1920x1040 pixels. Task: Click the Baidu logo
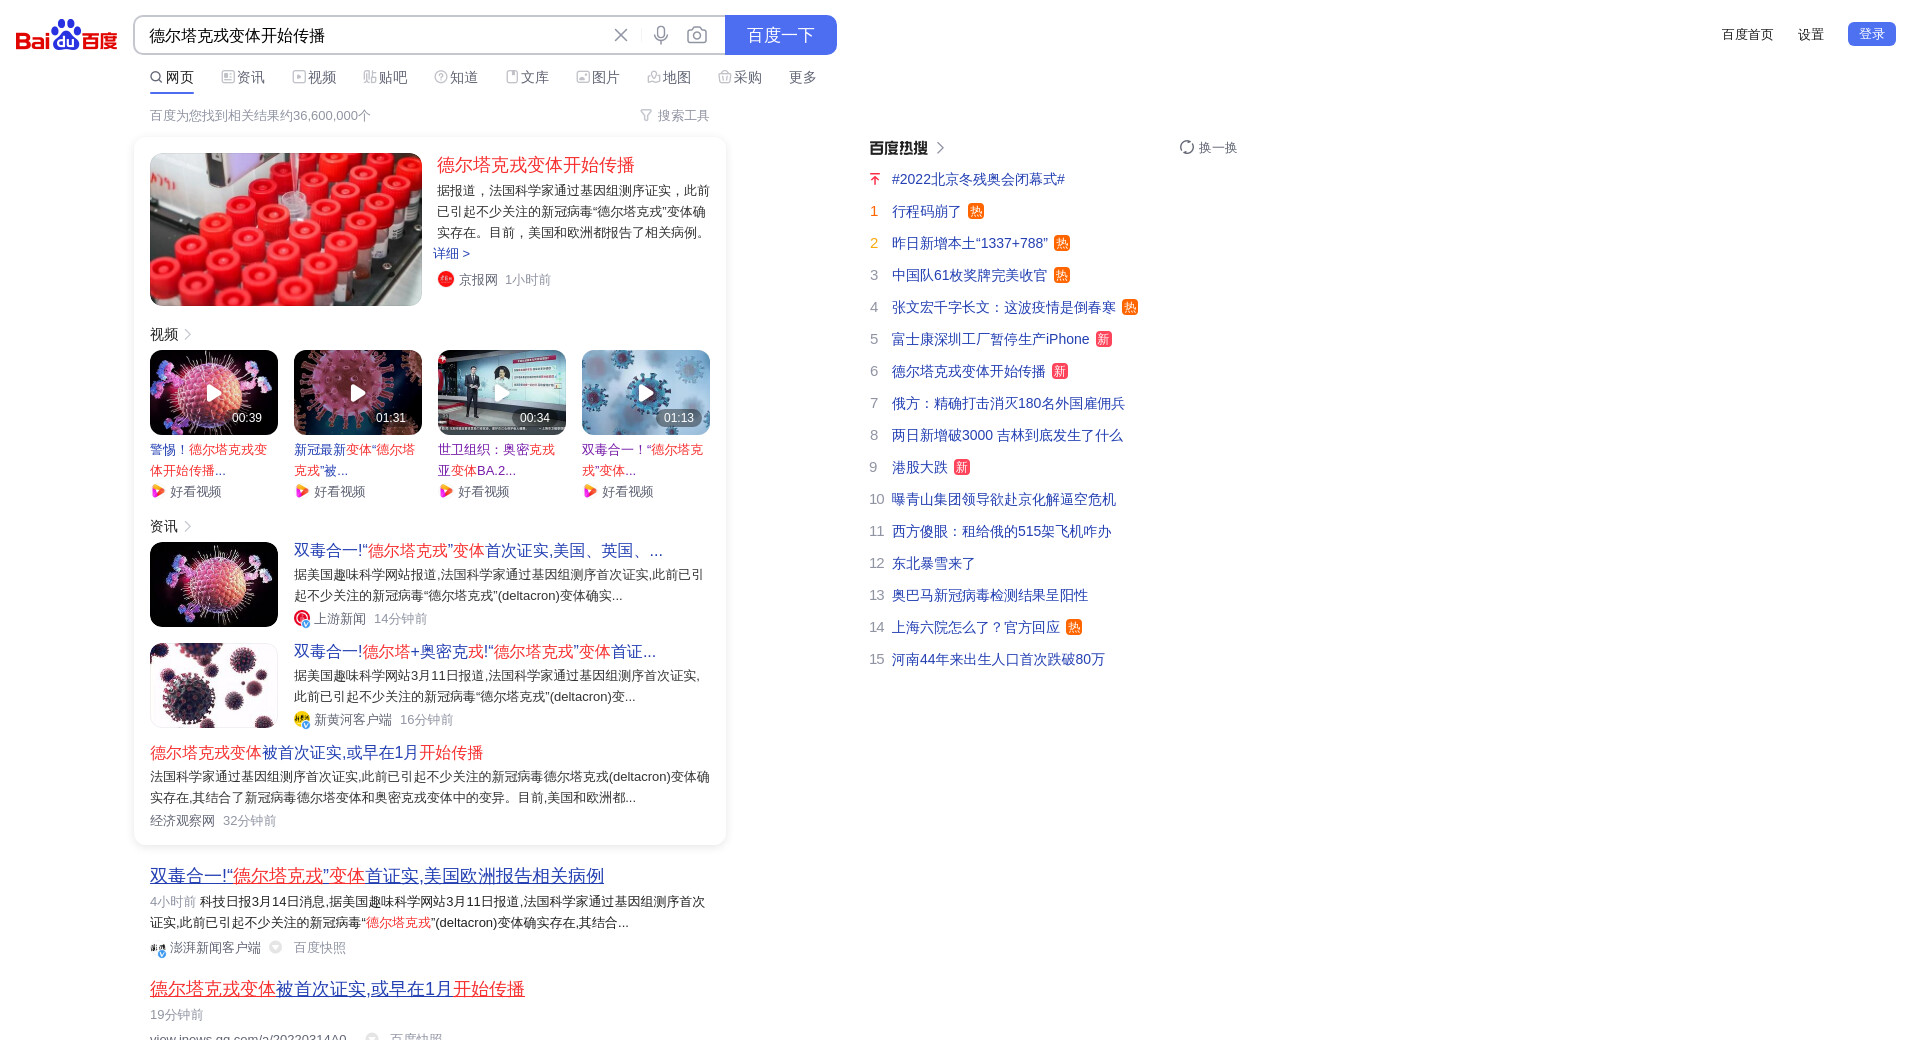(66, 35)
